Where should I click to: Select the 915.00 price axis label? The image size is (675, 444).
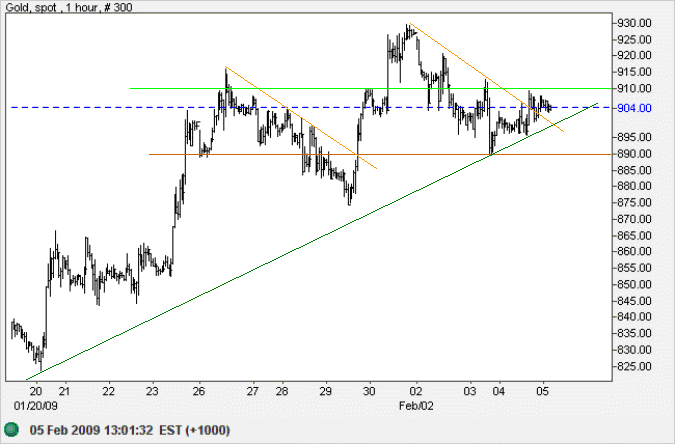634,72
